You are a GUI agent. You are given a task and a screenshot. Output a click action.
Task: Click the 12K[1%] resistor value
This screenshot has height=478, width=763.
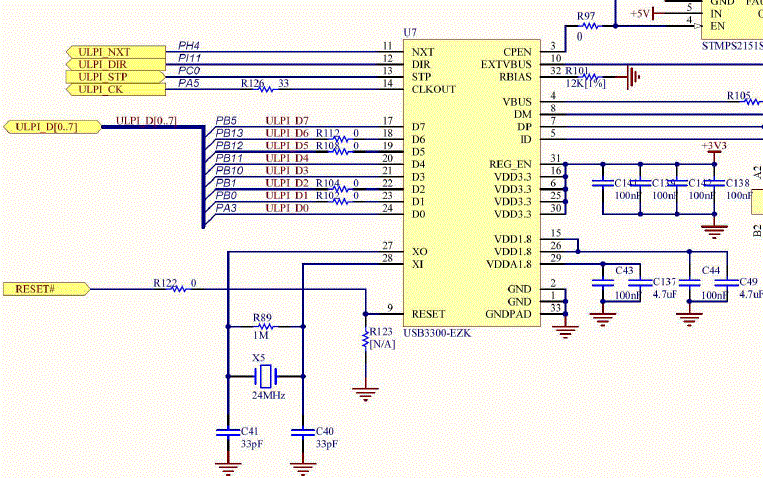pyautogui.click(x=586, y=84)
